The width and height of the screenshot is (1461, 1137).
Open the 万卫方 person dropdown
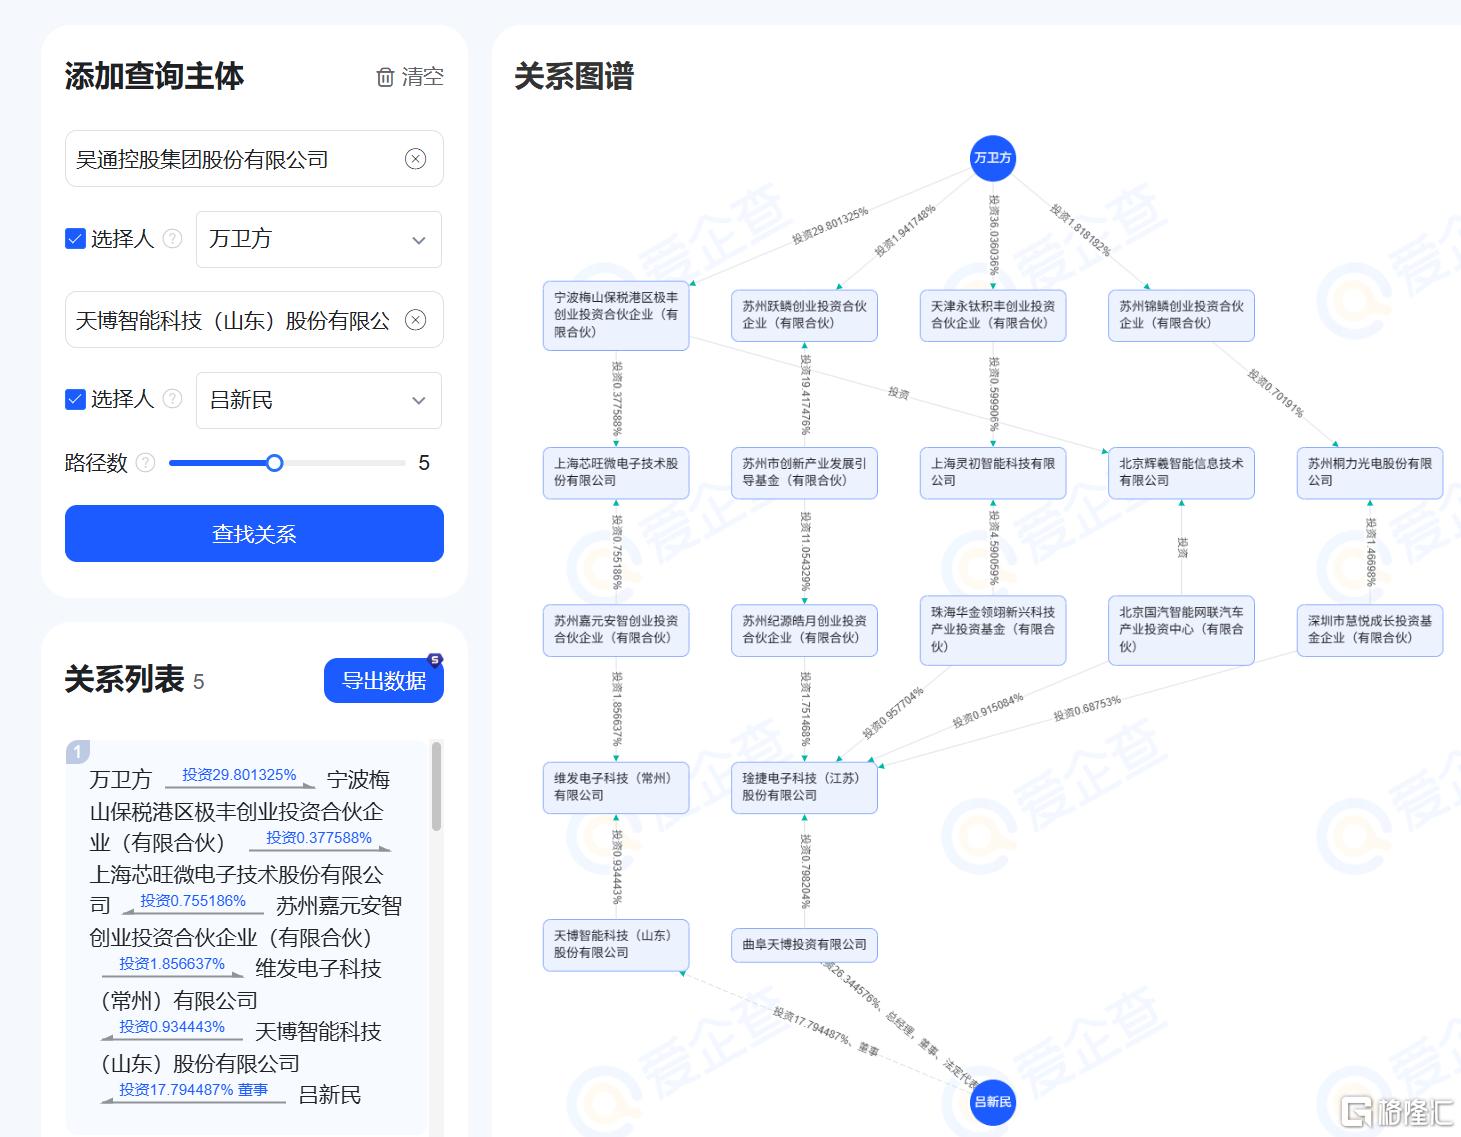point(318,239)
